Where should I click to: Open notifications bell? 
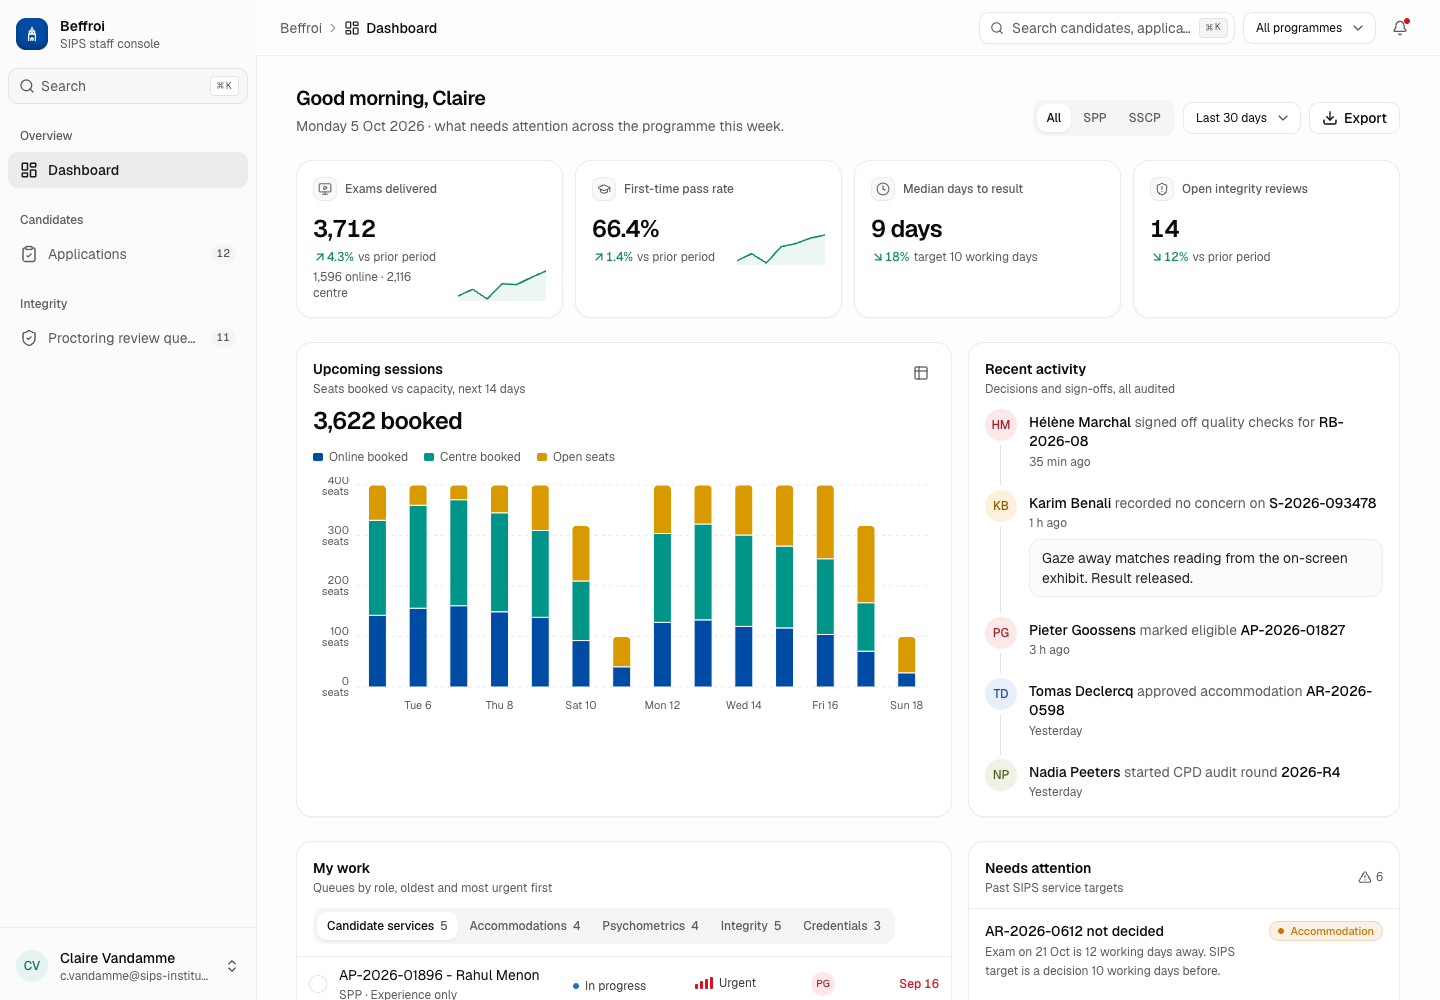[1400, 28]
